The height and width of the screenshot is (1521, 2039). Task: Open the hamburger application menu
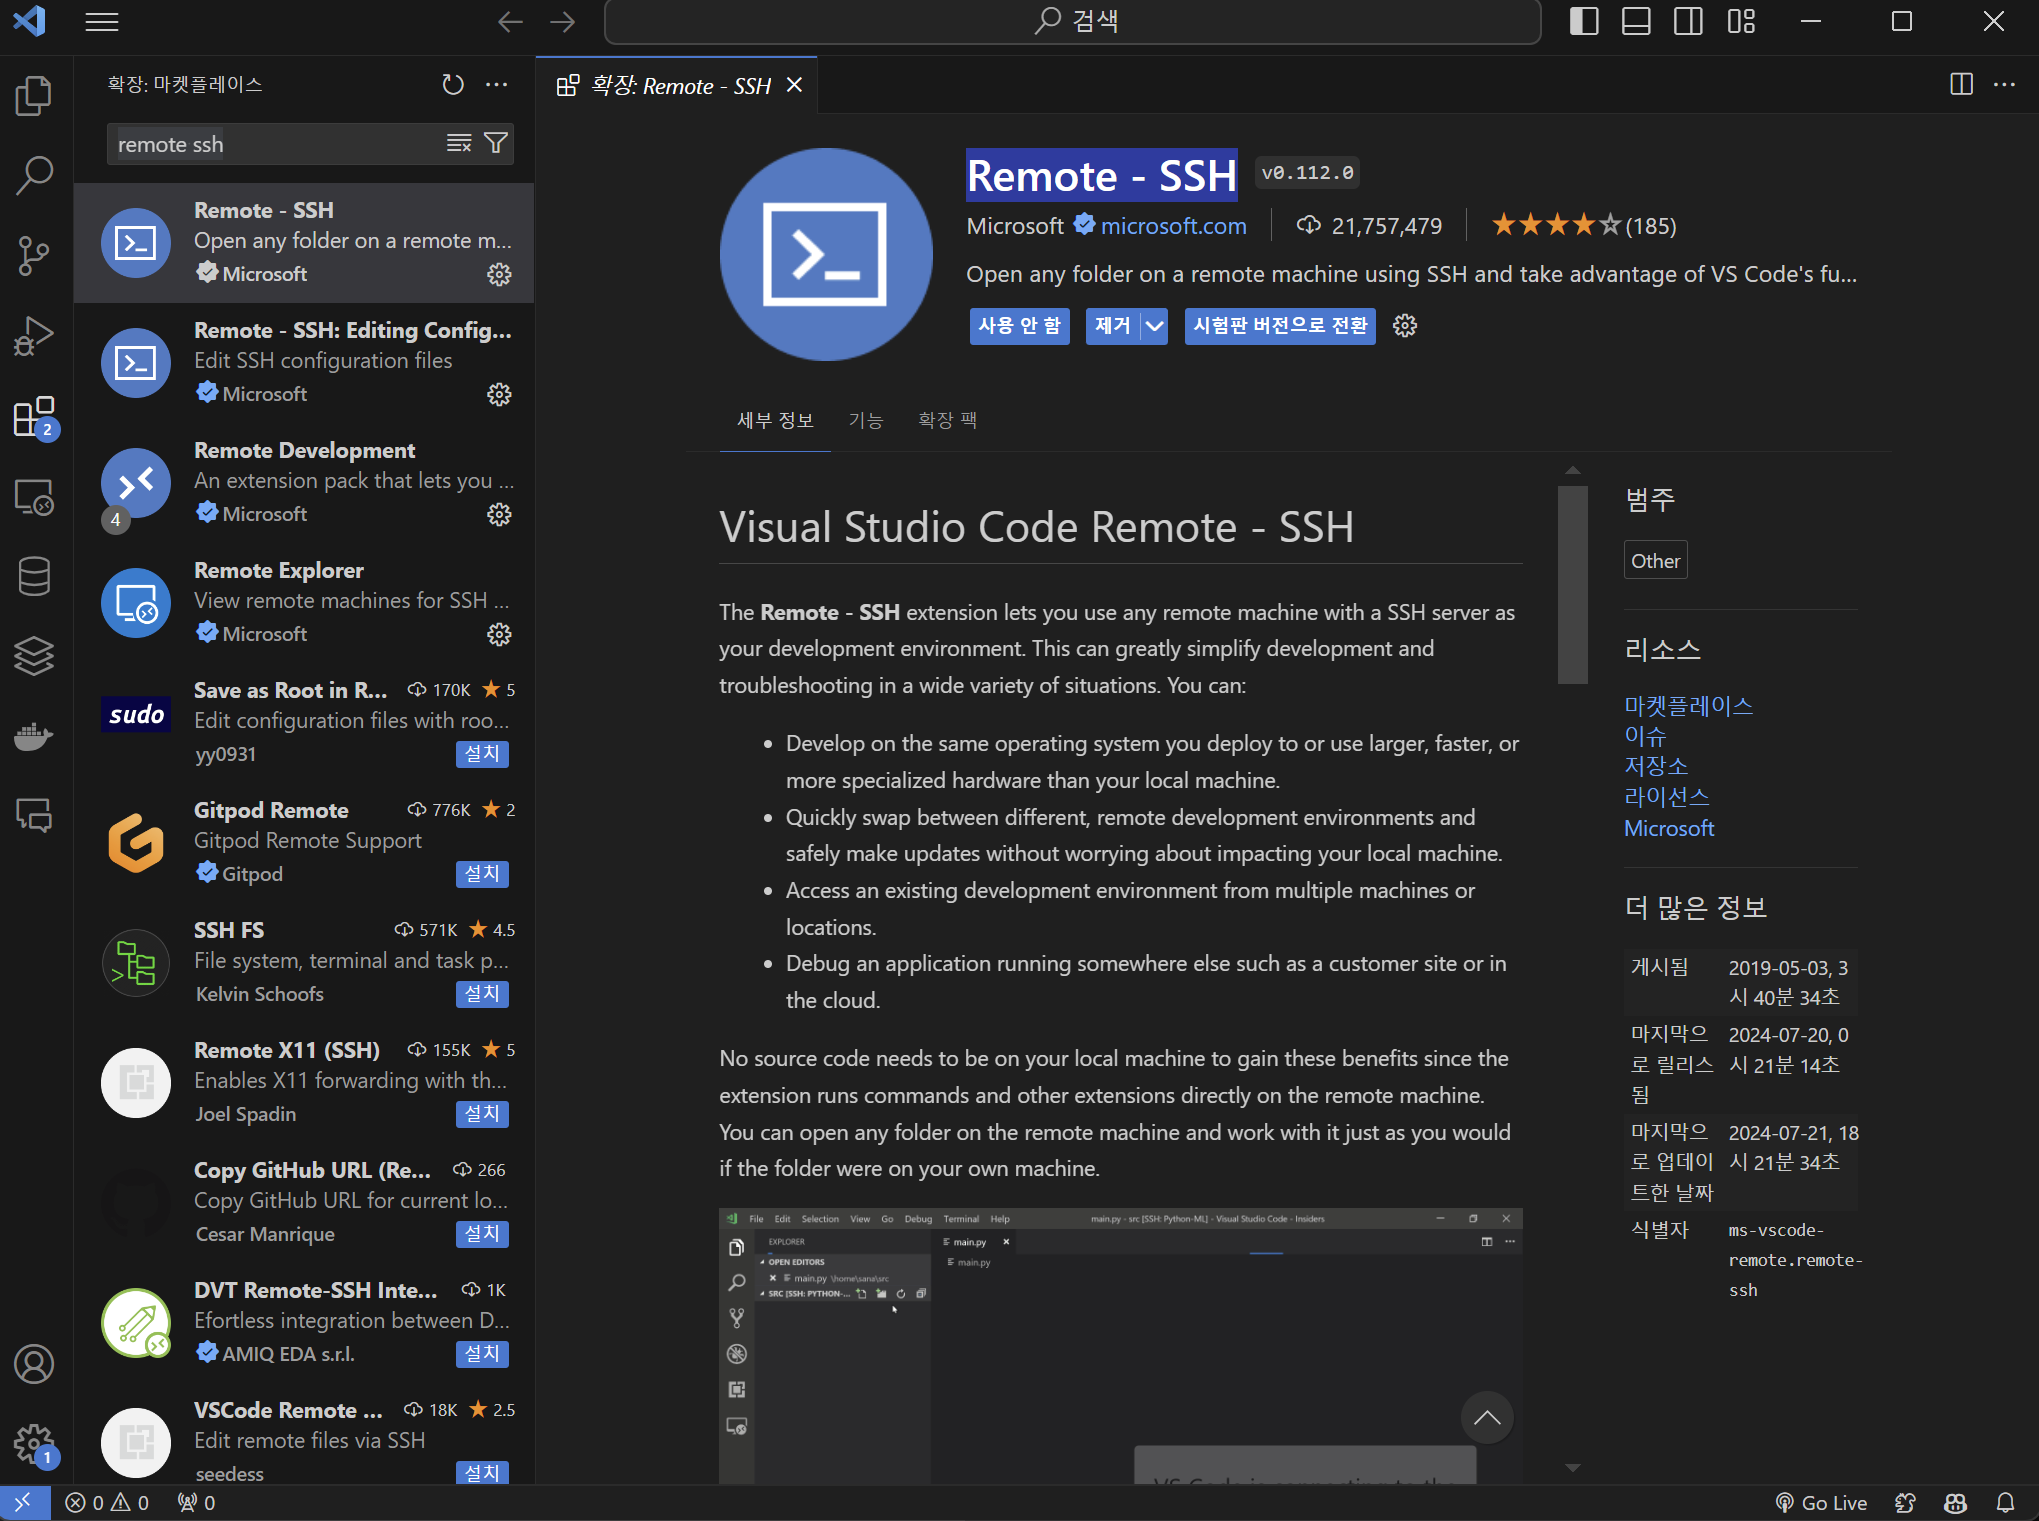click(101, 21)
